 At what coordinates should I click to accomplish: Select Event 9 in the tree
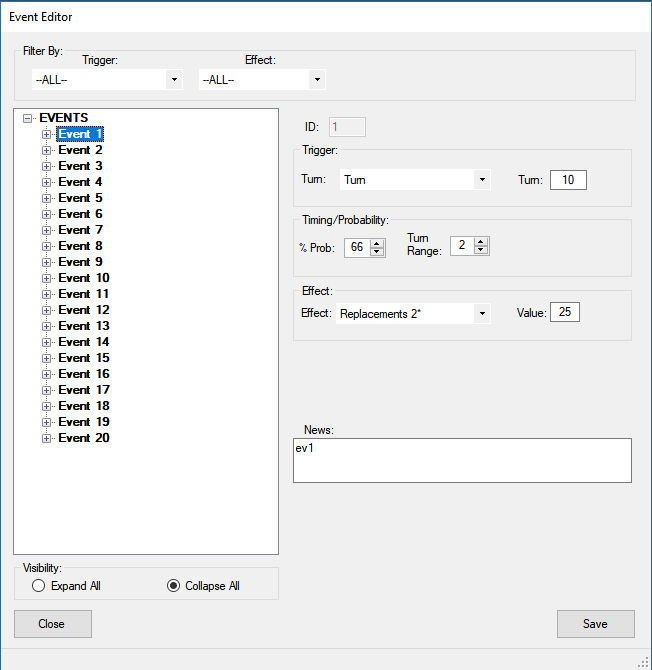coord(80,262)
